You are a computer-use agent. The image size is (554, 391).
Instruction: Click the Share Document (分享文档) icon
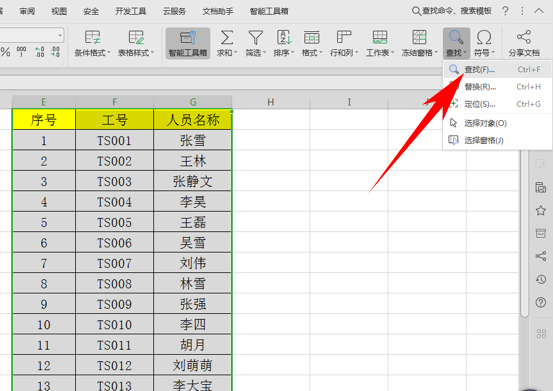pos(524,37)
